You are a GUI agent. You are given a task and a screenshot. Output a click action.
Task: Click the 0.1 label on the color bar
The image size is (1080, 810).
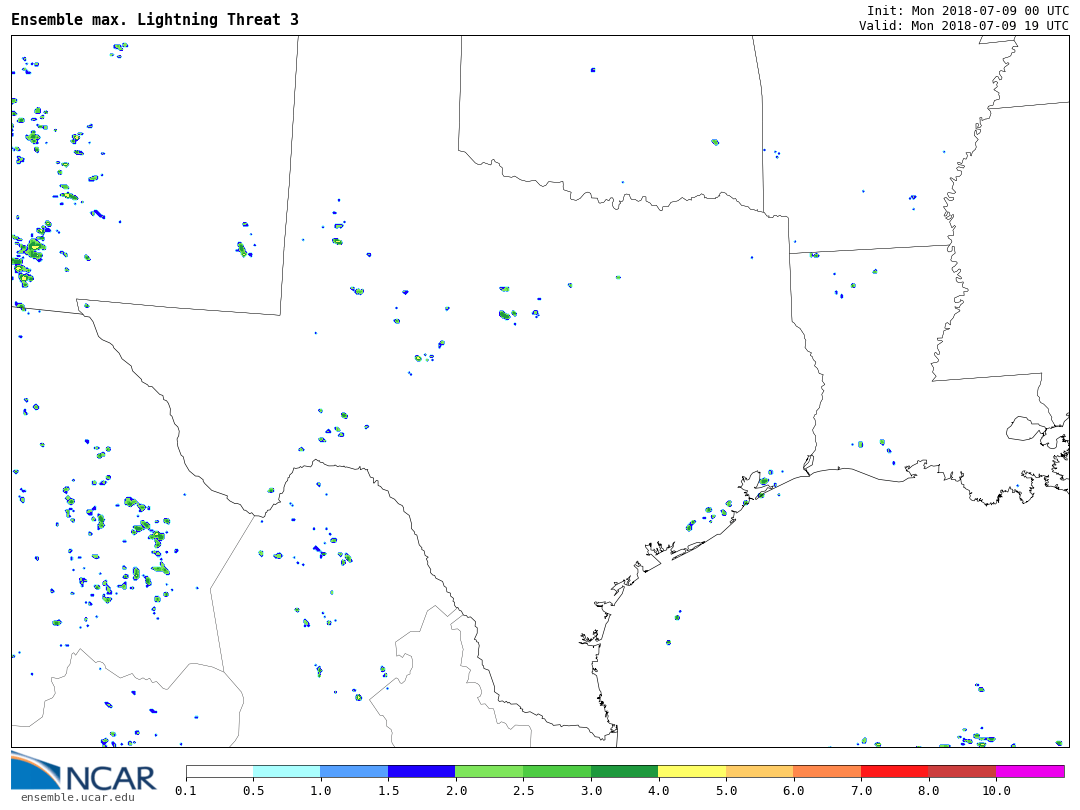coord(186,791)
